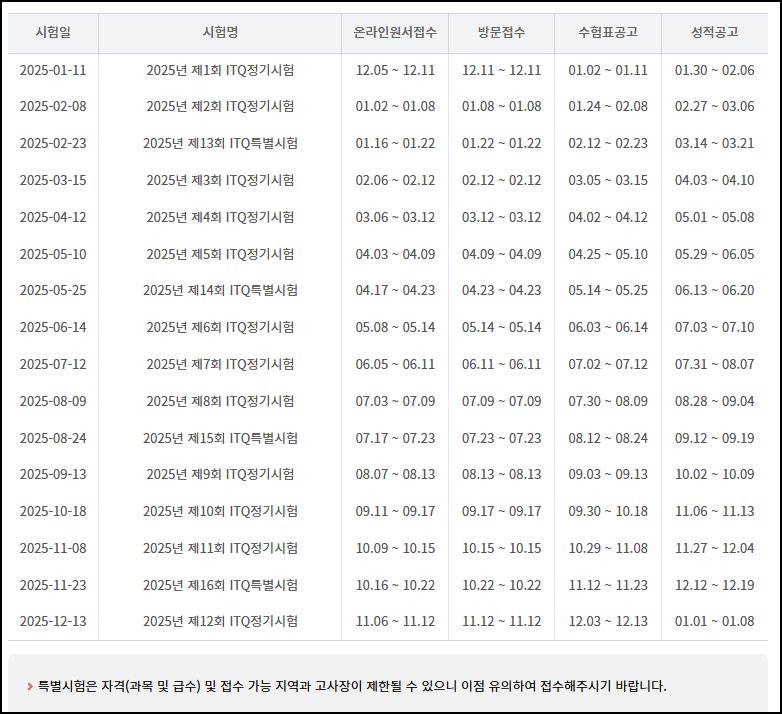Click score notice 10.02 ~ 10.09
782x714 pixels.
tap(715, 474)
